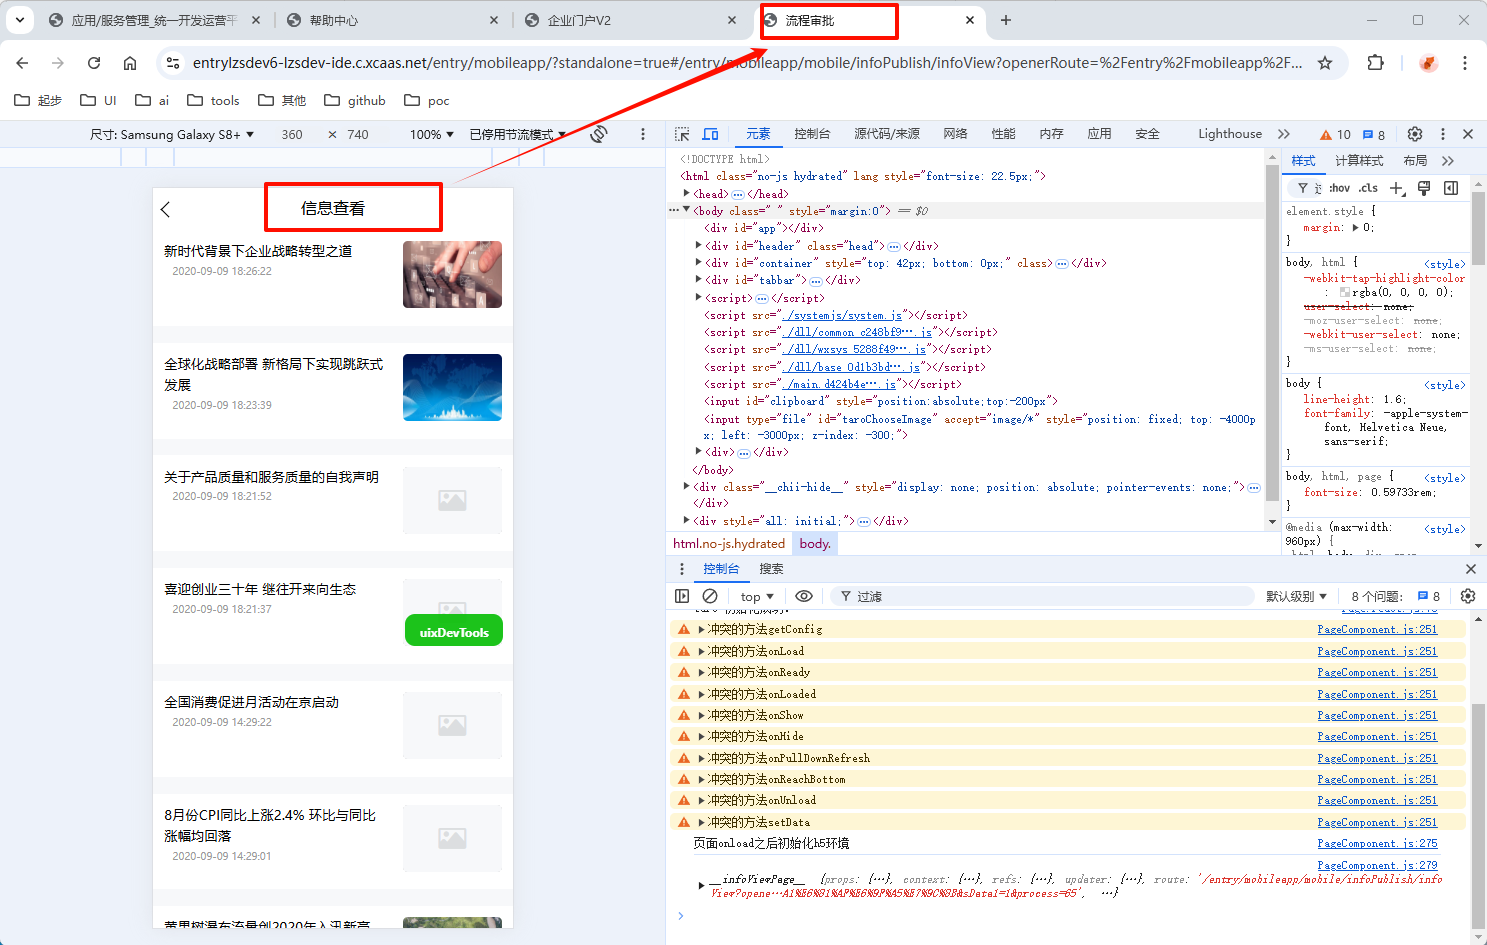Screen dimensions: 1487x945
Task: Expand the div id="header" node
Action: click(x=698, y=246)
